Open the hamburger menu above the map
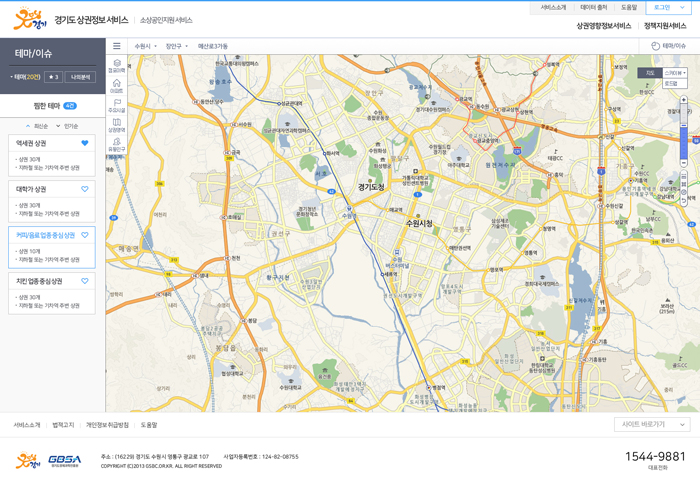The height and width of the screenshot is (486, 700). coord(116,46)
